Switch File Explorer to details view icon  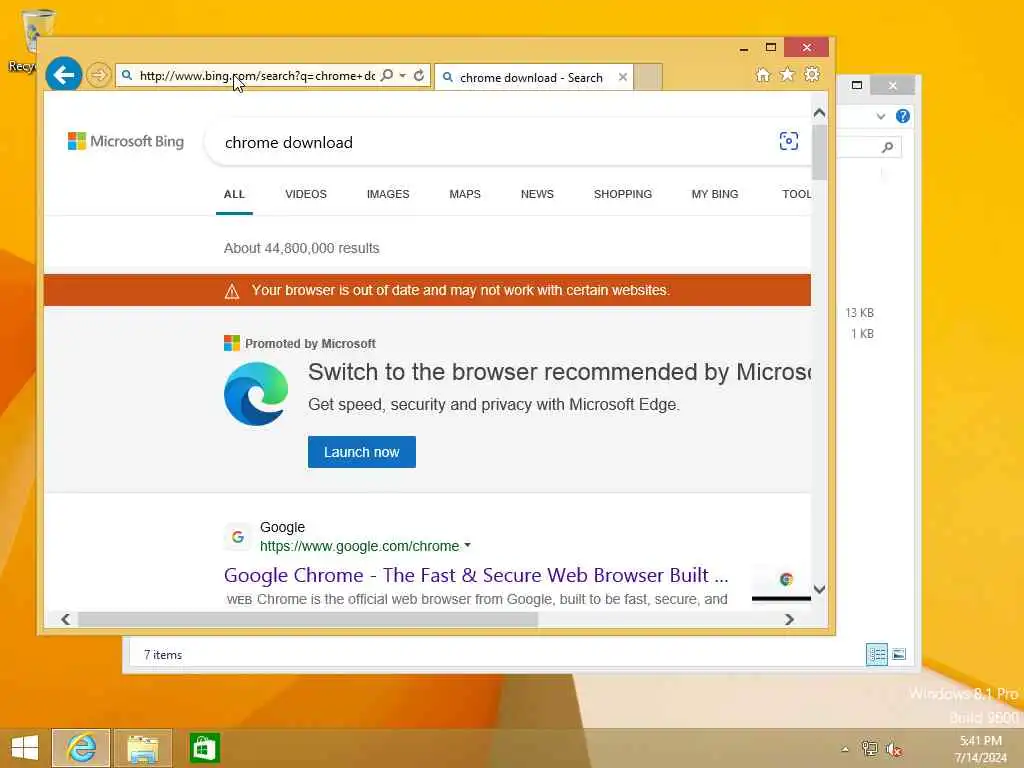click(x=876, y=654)
